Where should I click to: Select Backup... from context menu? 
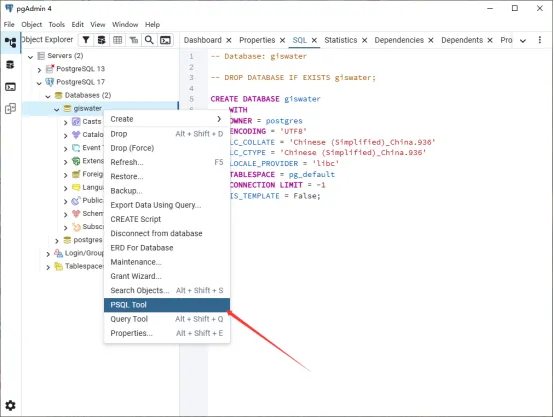click(167, 191)
